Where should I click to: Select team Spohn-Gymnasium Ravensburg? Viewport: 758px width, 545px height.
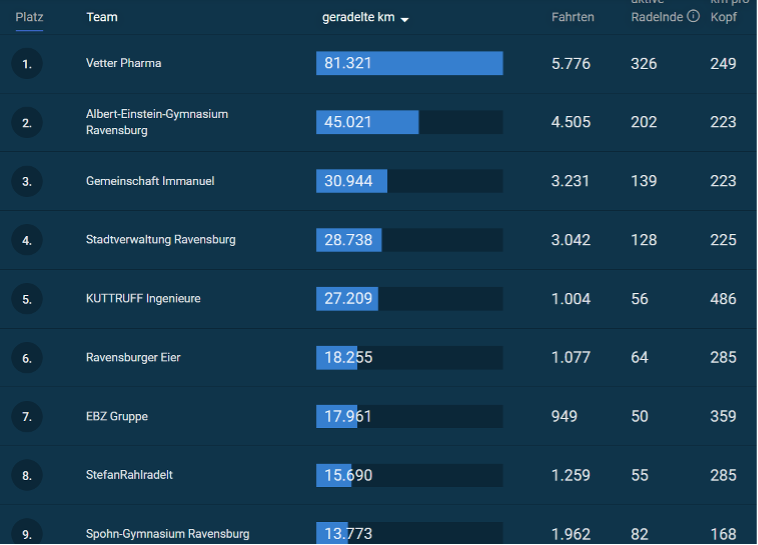[x=168, y=534]
